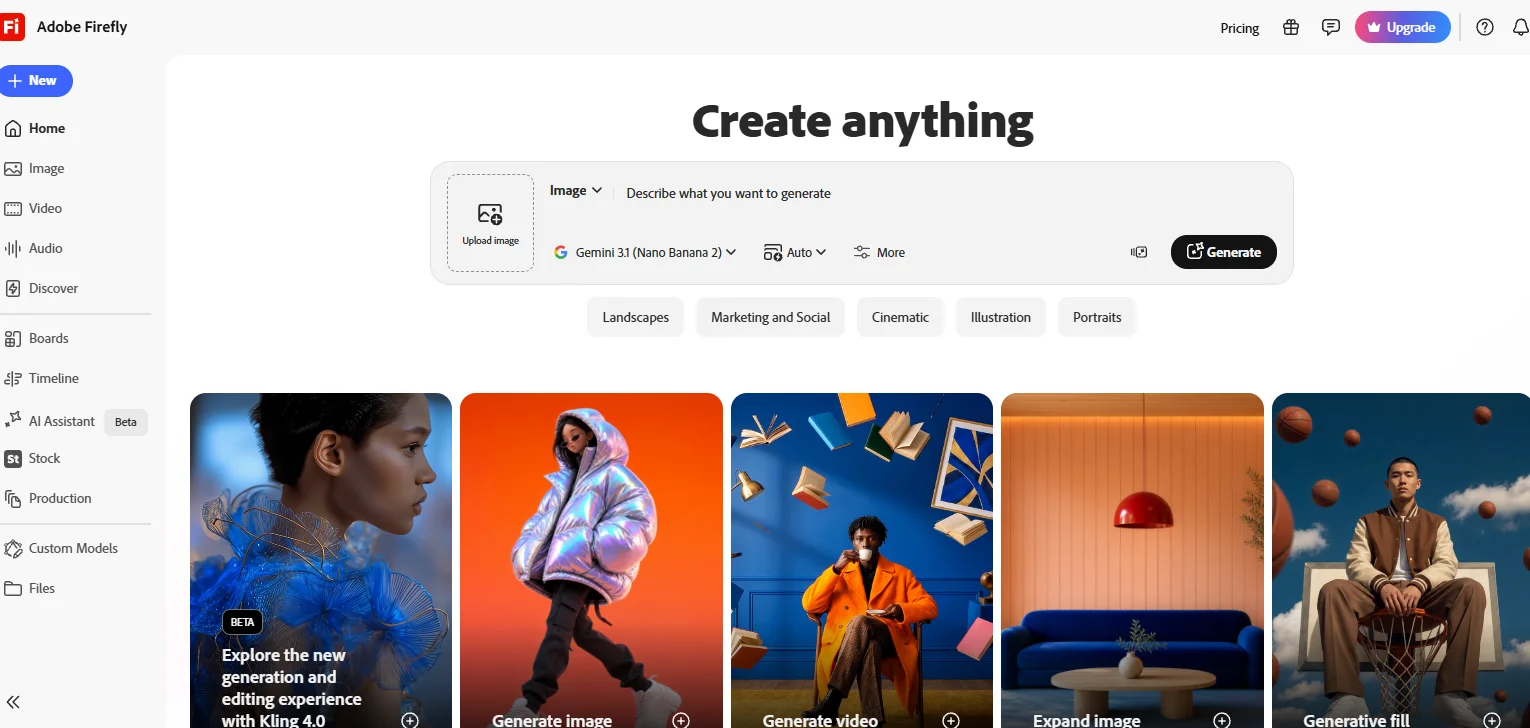Viewport: 1530px width, 728px height.
Task: Click the Boards icon in sidebar
Action: click(x=13, y=339)
